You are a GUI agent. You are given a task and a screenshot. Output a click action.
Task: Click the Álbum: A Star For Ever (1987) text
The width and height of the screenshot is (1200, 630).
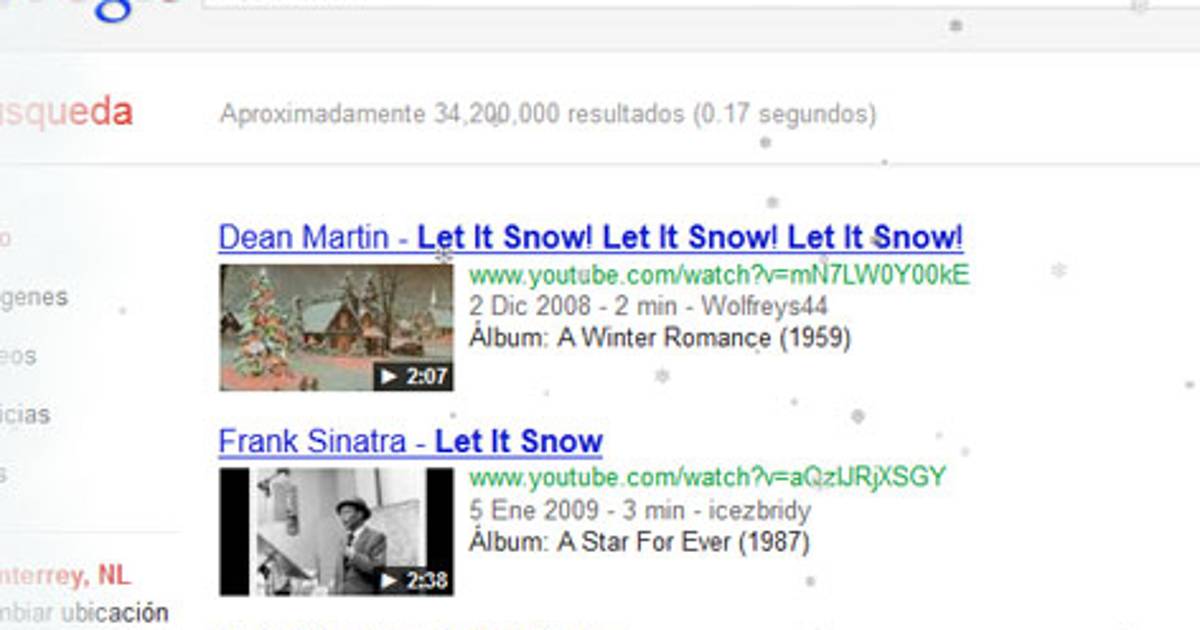639,542
